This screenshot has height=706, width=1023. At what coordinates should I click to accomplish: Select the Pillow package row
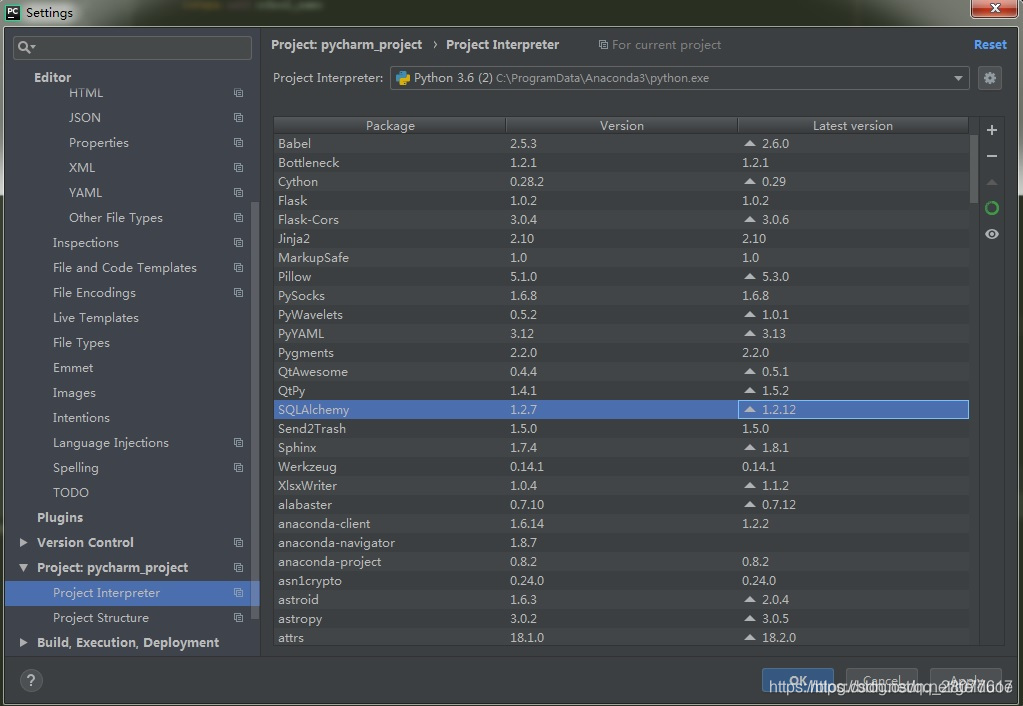click(621, 277)
